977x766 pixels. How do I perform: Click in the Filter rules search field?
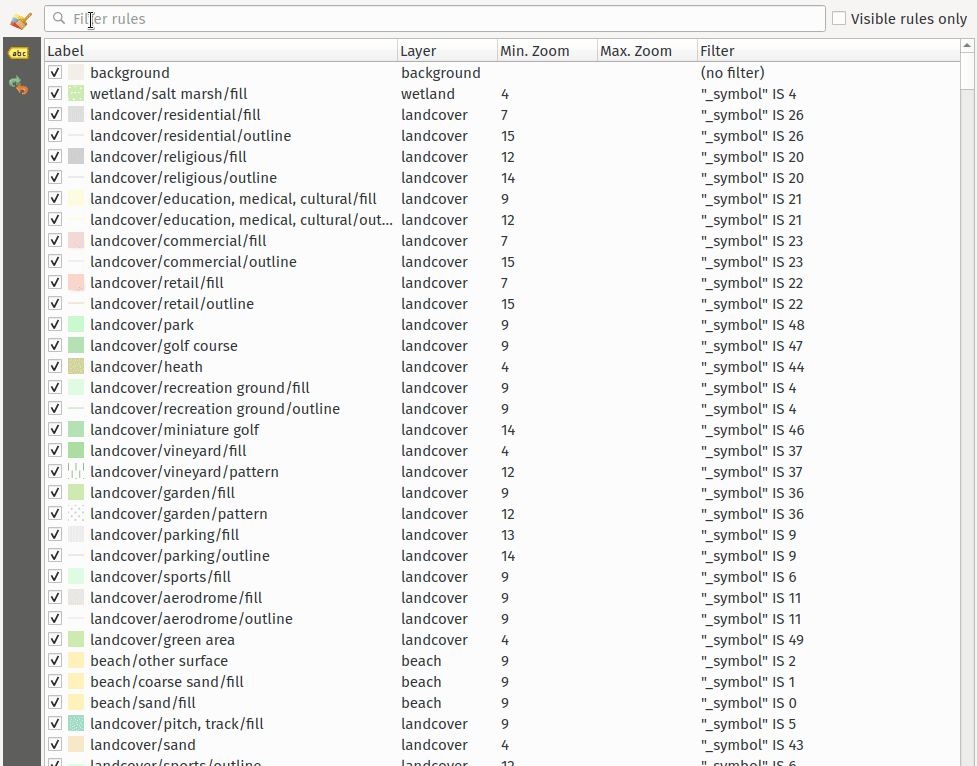coord(440,19)
